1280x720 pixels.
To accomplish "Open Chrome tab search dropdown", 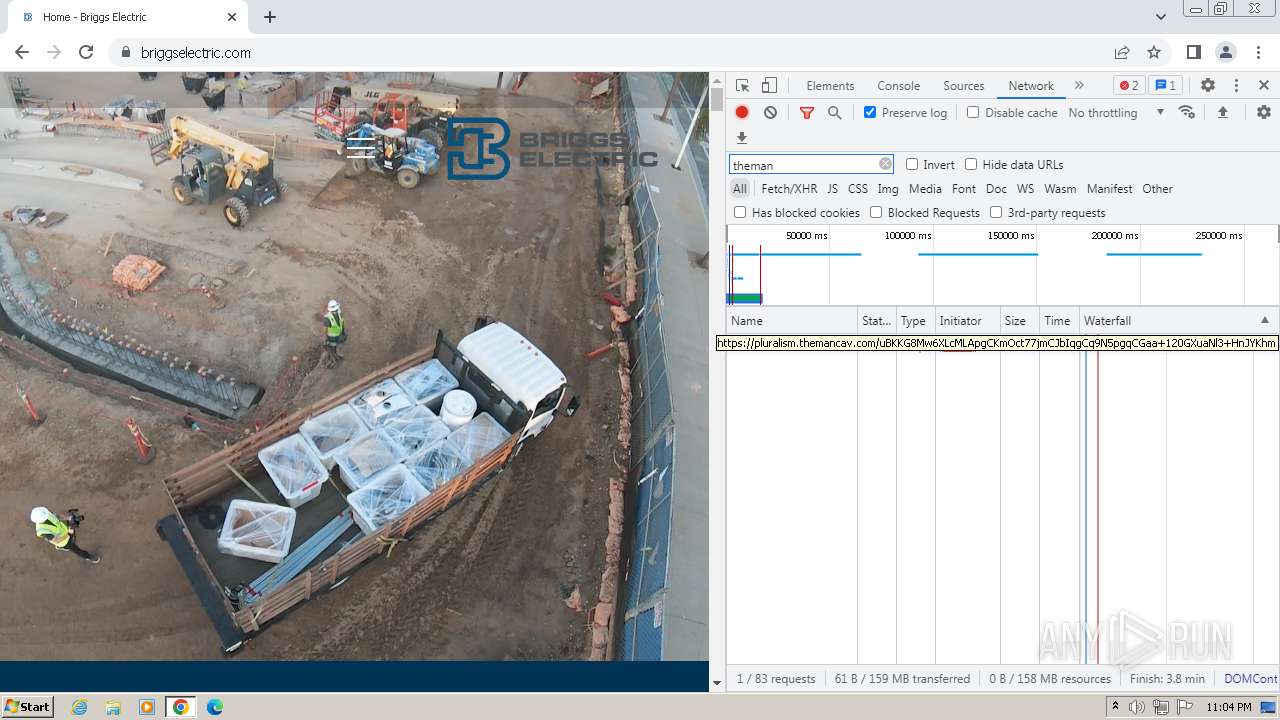I will click(1161, 17).
